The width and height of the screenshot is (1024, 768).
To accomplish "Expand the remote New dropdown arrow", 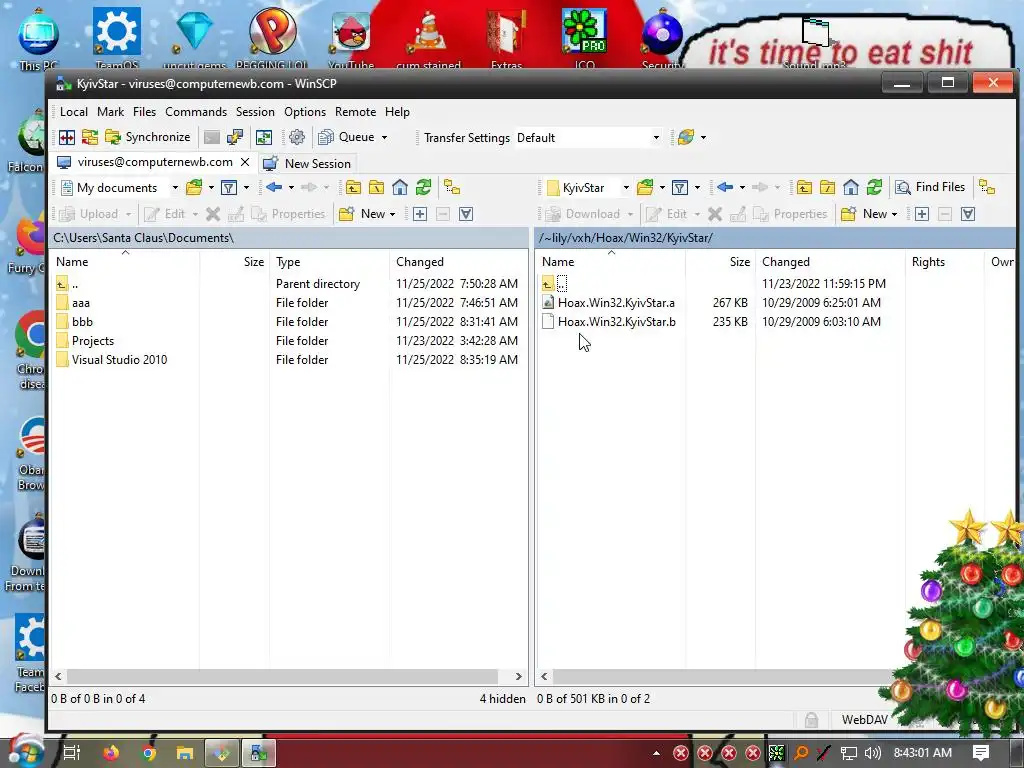I will click(895, 214).
